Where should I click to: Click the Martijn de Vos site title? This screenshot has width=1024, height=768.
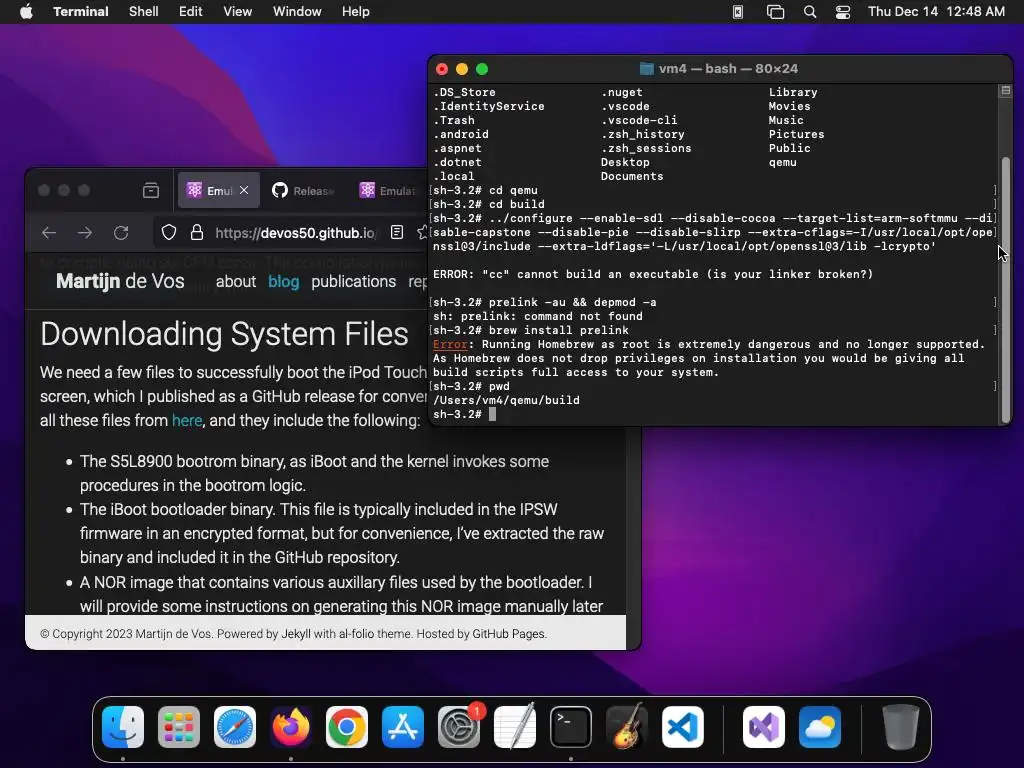[120, 281]
